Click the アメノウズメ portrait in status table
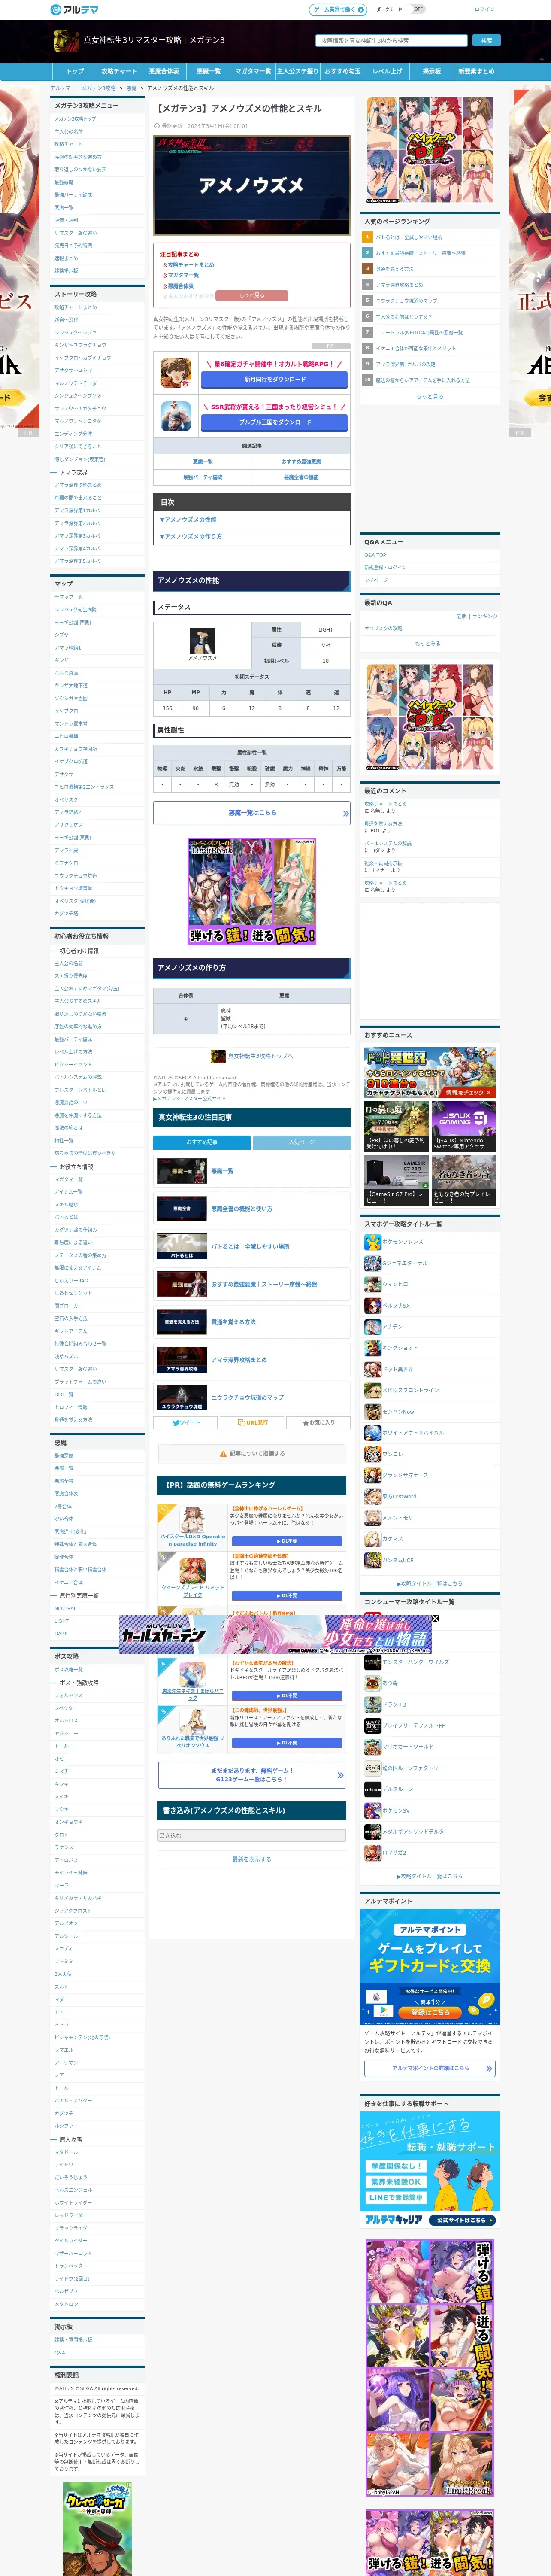Image resolution: width=551 pixels, height=2576 pixels. 202,641
